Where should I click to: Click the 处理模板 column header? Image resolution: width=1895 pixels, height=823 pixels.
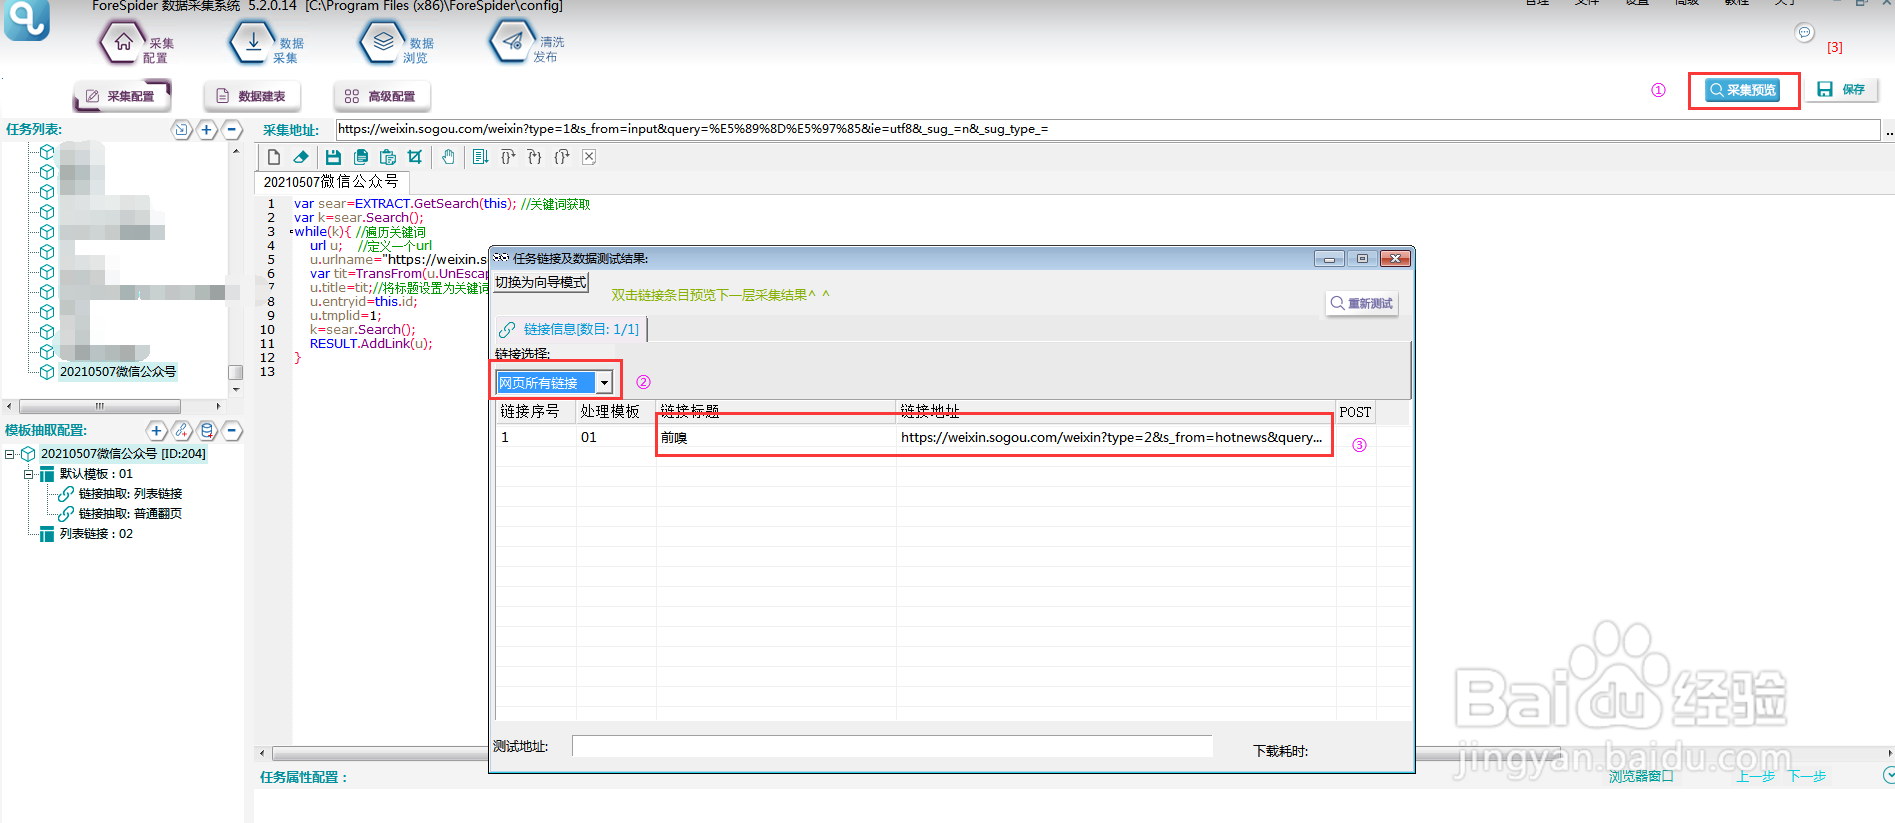pyautogui.click(x=616, y=412)
